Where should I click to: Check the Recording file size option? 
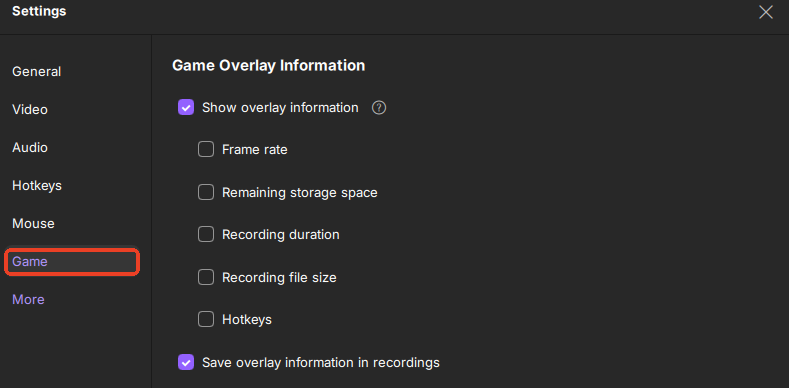coord(206,277)
